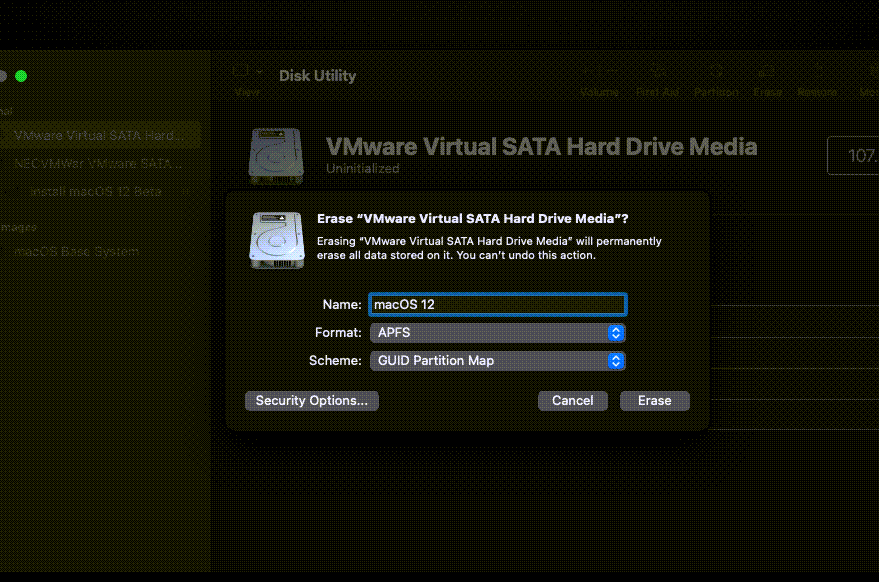The height and width of the screenshot is (582, 879).
Task: Click the large drive icon beside the disk title
Action: 276,155
